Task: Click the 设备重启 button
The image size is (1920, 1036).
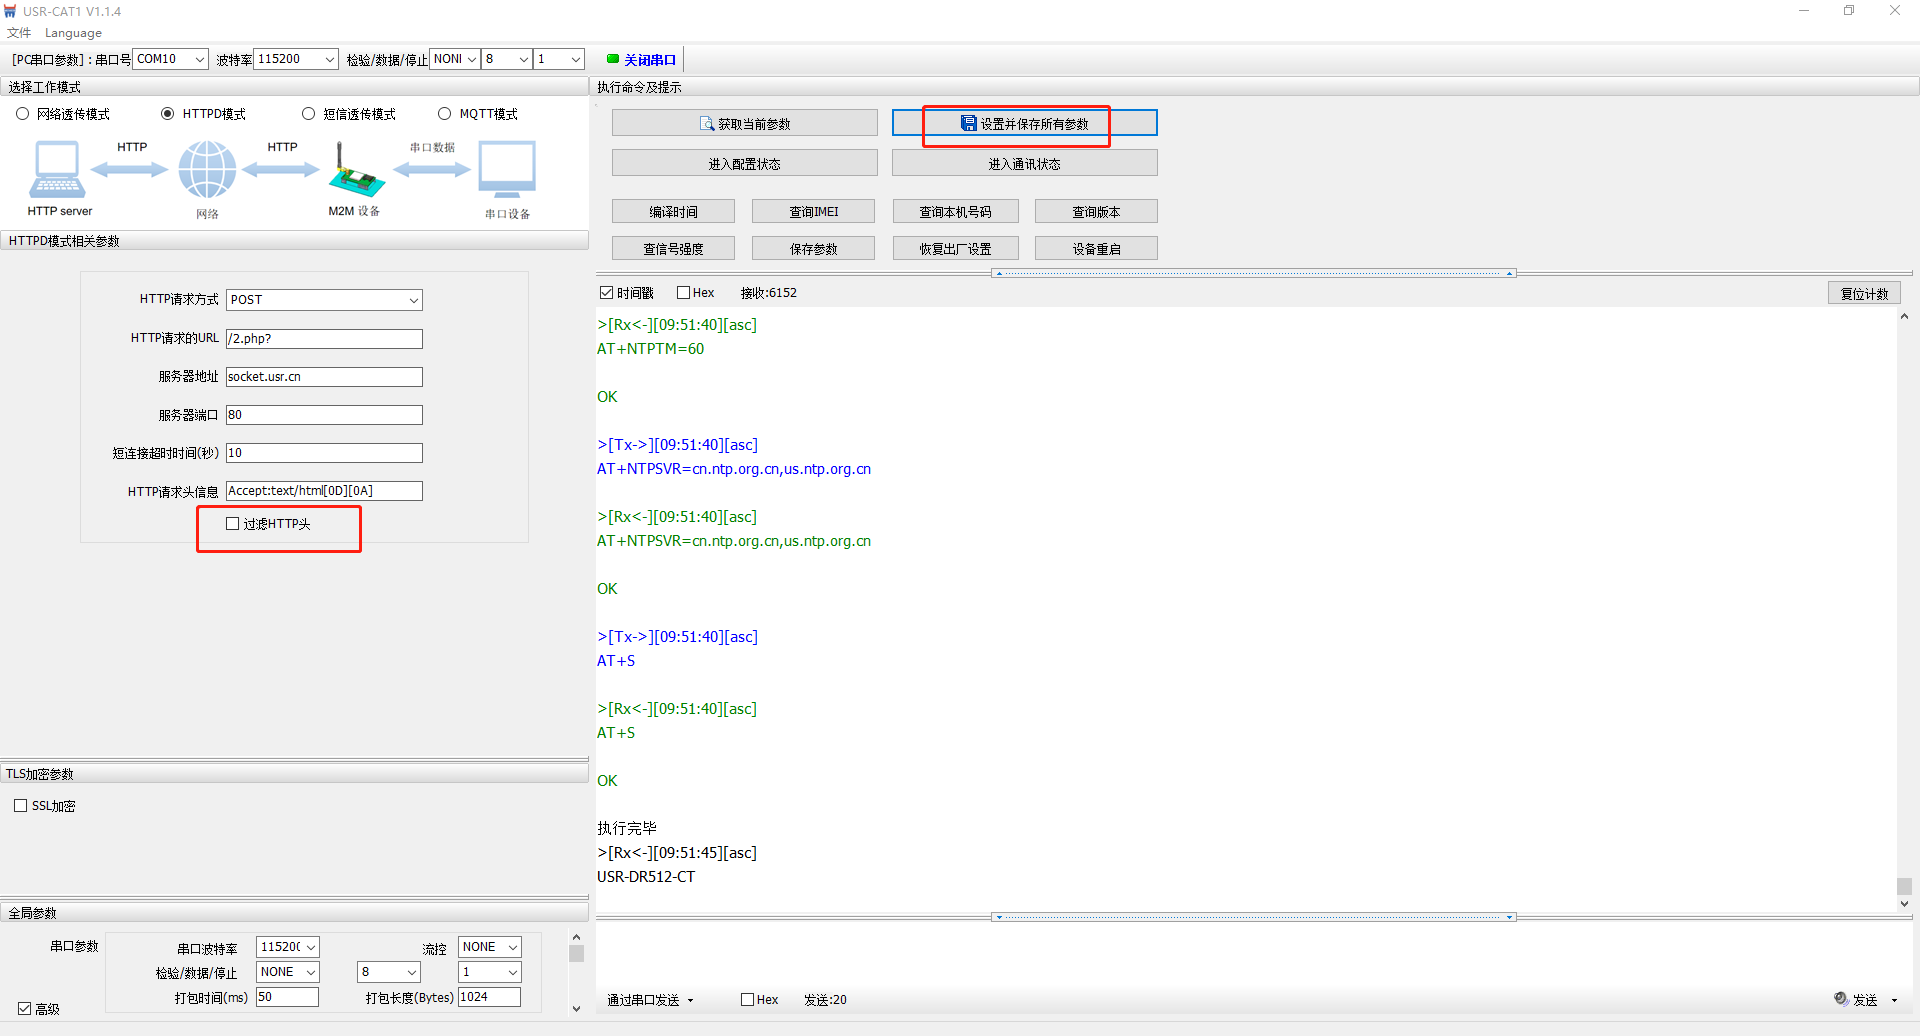Action: (1096, 249)
